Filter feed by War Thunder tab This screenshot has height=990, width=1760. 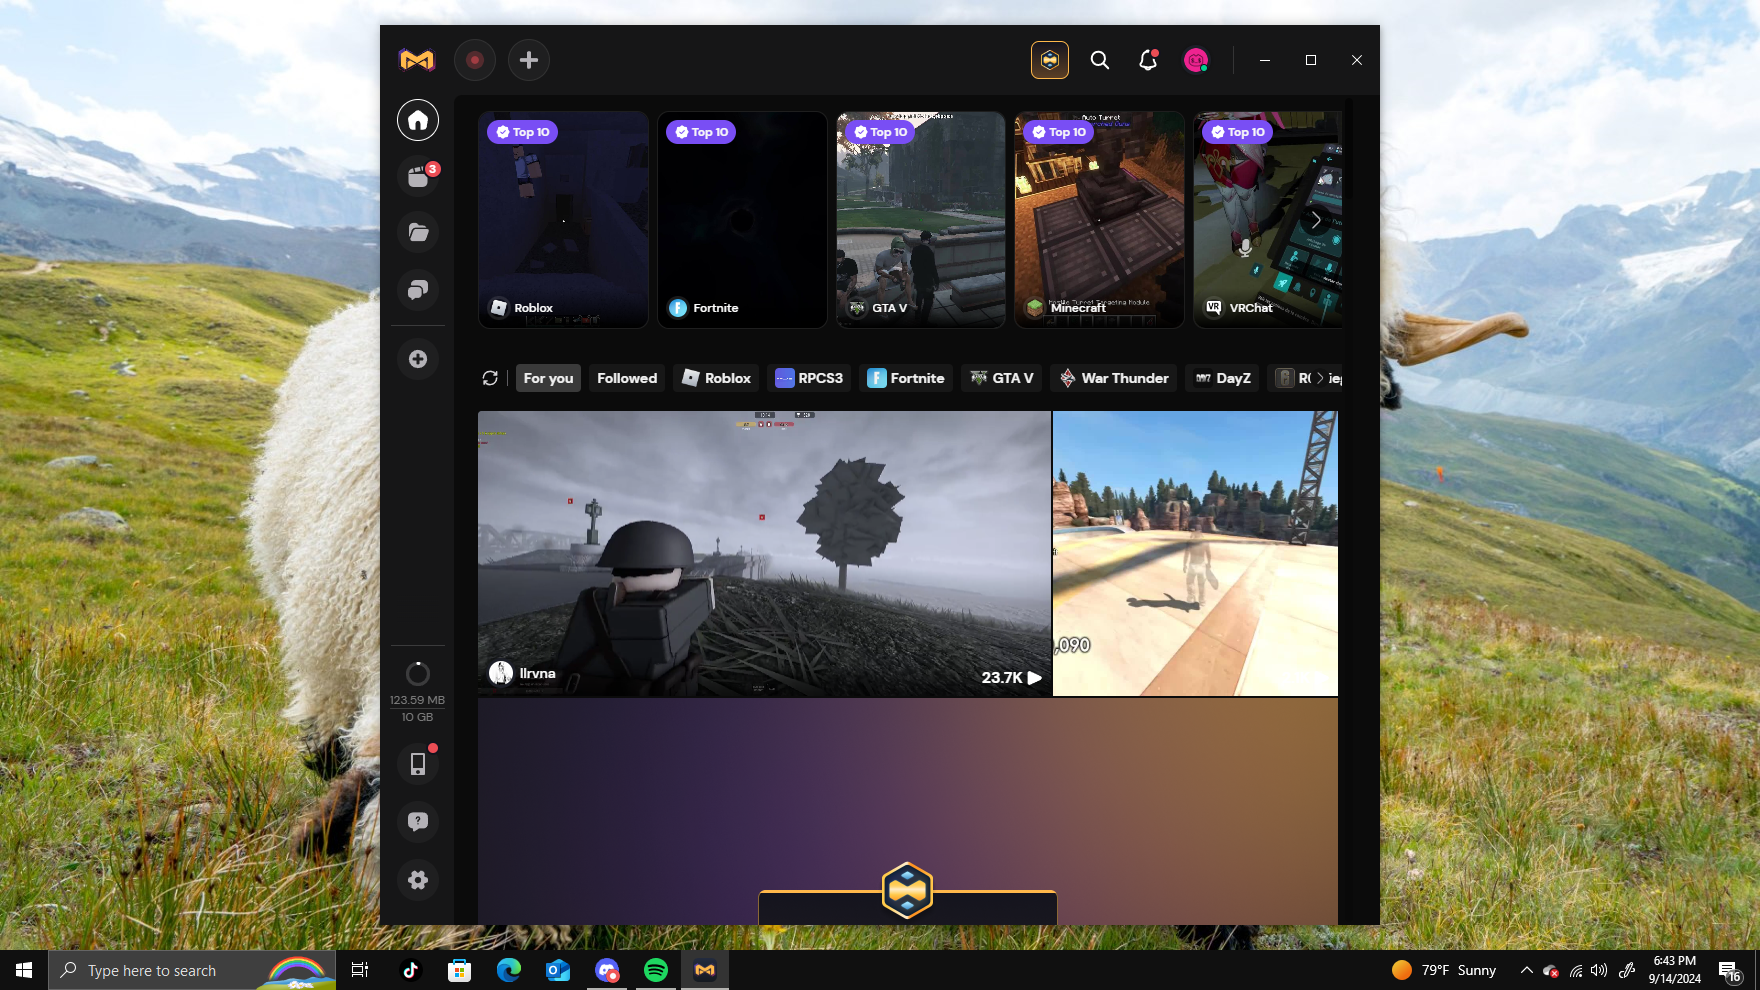[x=1114, y=378]
